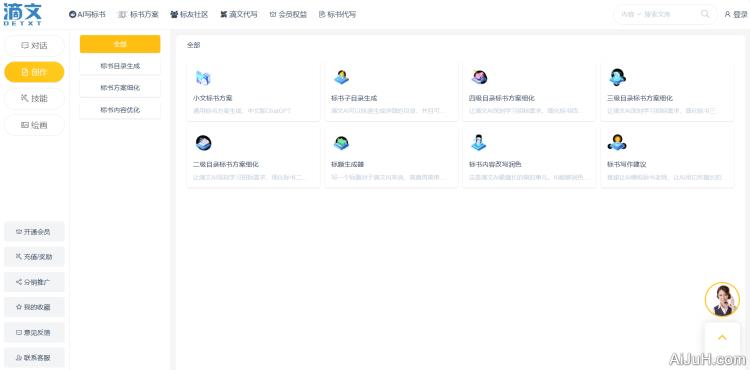
Task: Go to 标友社区 in top navigation
Action: point(189,14)
